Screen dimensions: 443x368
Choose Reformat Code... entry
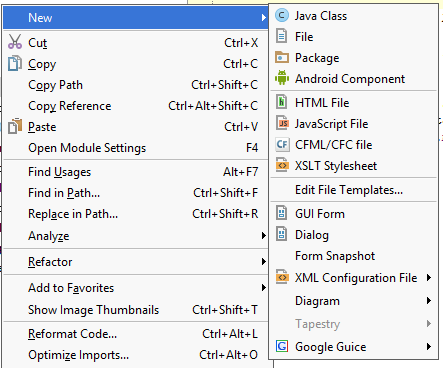136,334
